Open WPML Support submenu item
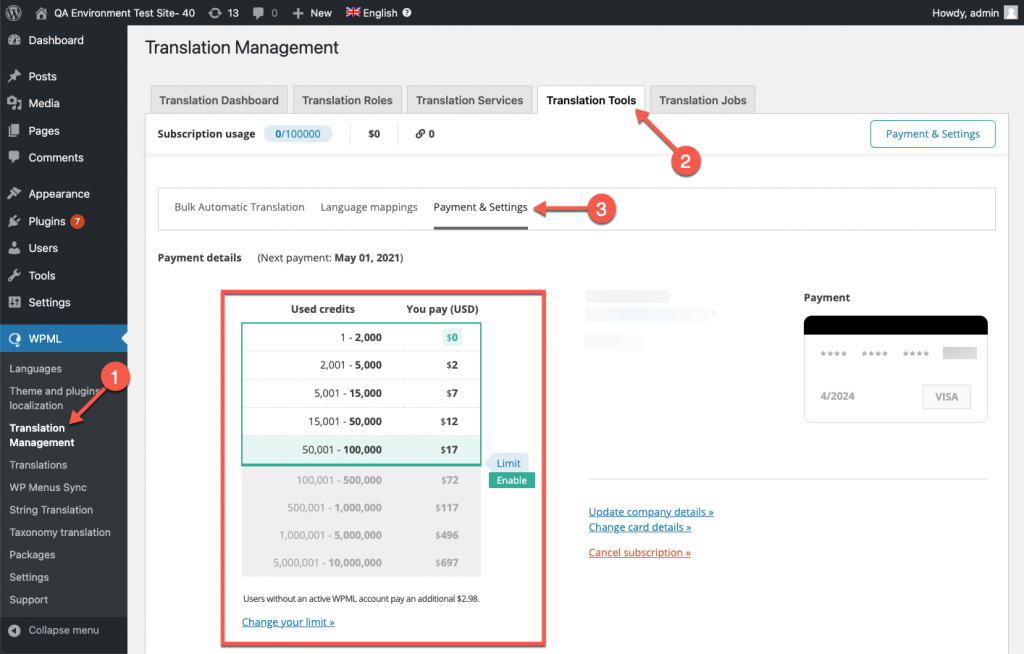The width and height of the screenshot is (1024, 654). coord(29,600)
